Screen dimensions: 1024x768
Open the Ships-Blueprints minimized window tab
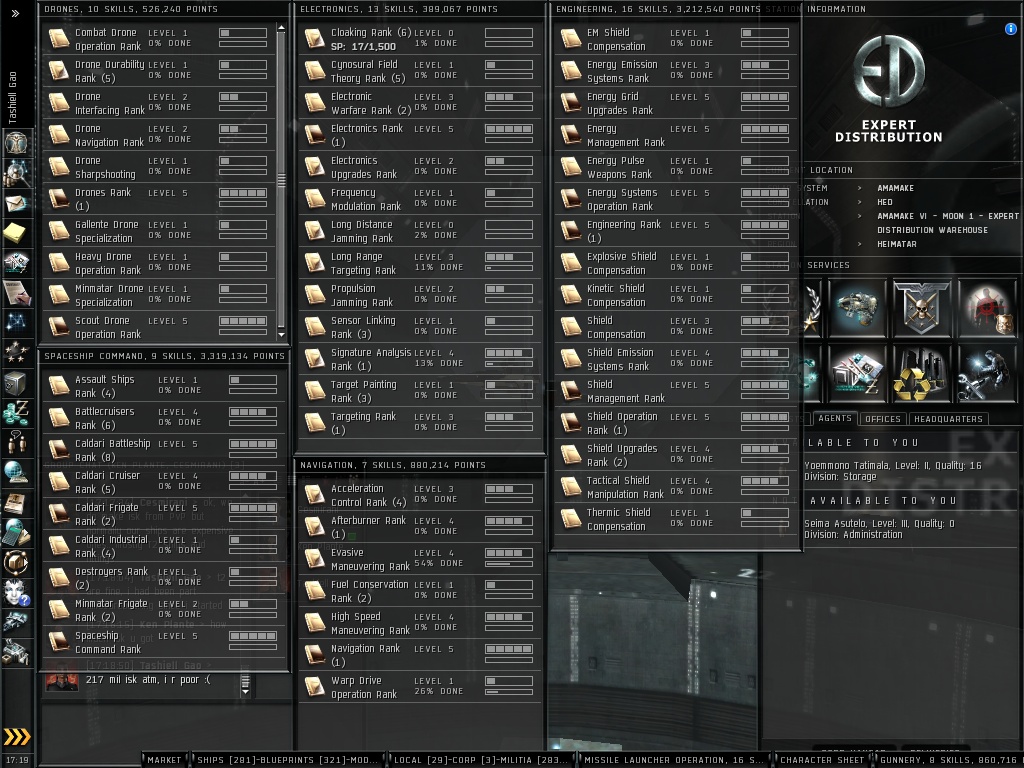point(287,760)
